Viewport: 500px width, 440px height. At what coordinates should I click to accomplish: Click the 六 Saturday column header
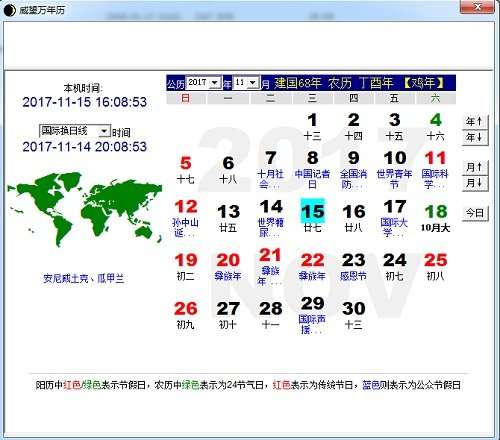[436, 98]
